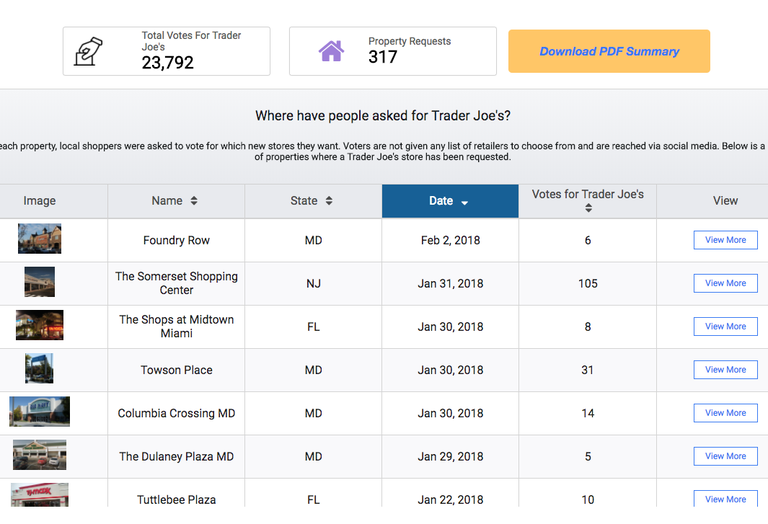Click the voting ballot icon
The image size is (768, 524).
(88, 51)
